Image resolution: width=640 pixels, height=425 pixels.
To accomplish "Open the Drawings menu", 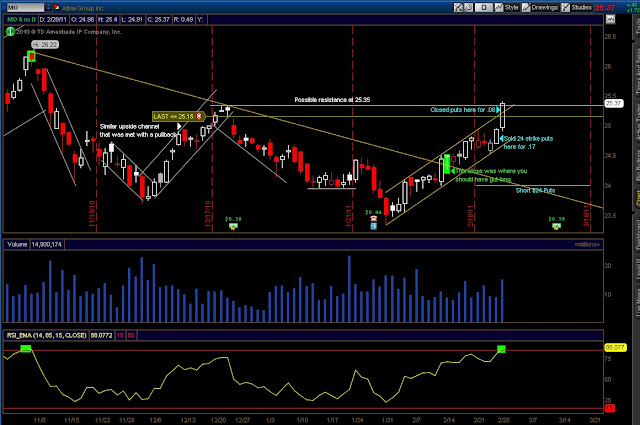I will pos(544,7).
